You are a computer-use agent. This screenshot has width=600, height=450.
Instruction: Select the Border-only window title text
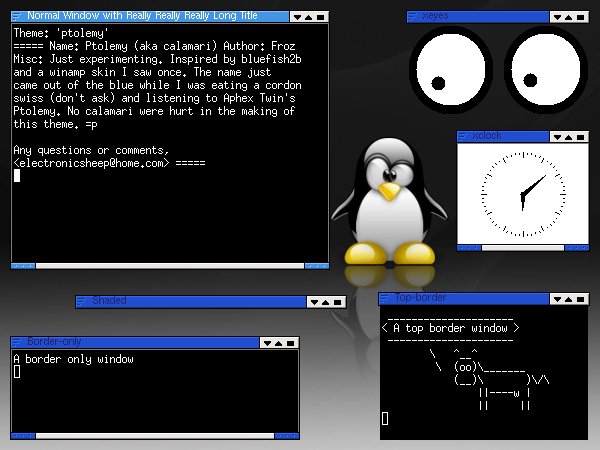(54, 341)
